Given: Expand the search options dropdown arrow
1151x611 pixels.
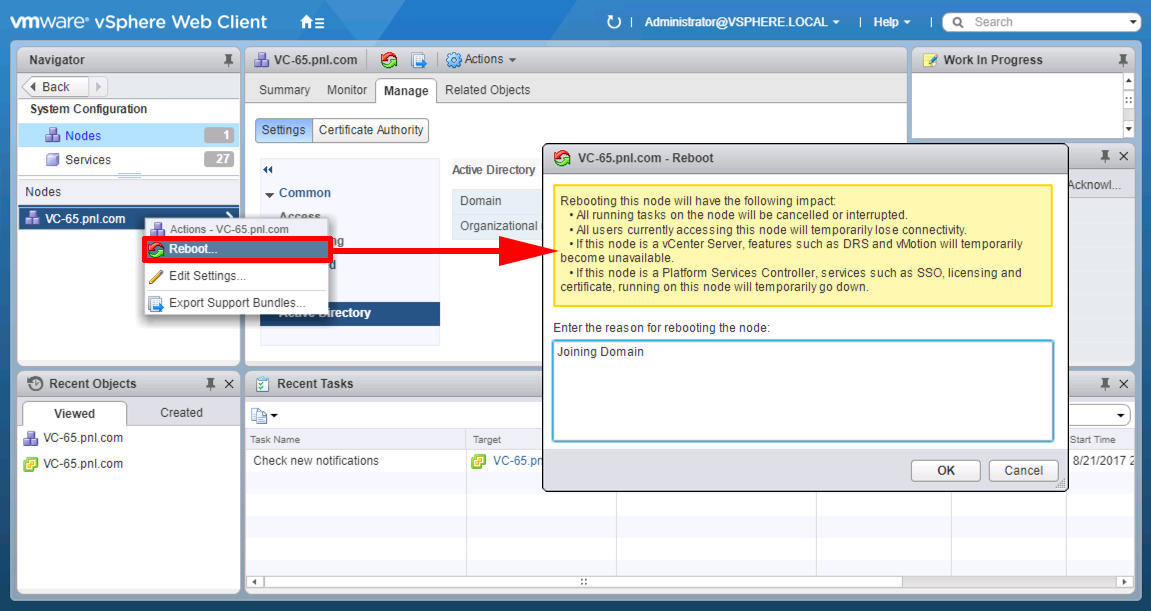Looking at the screenshot, I should (1133, 23).
